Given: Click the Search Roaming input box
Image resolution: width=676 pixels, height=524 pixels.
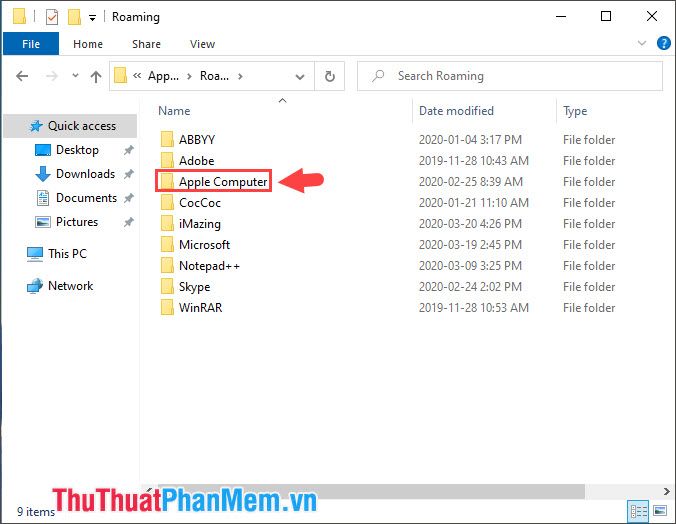Looking at the screenshot, I should point(510,76).
